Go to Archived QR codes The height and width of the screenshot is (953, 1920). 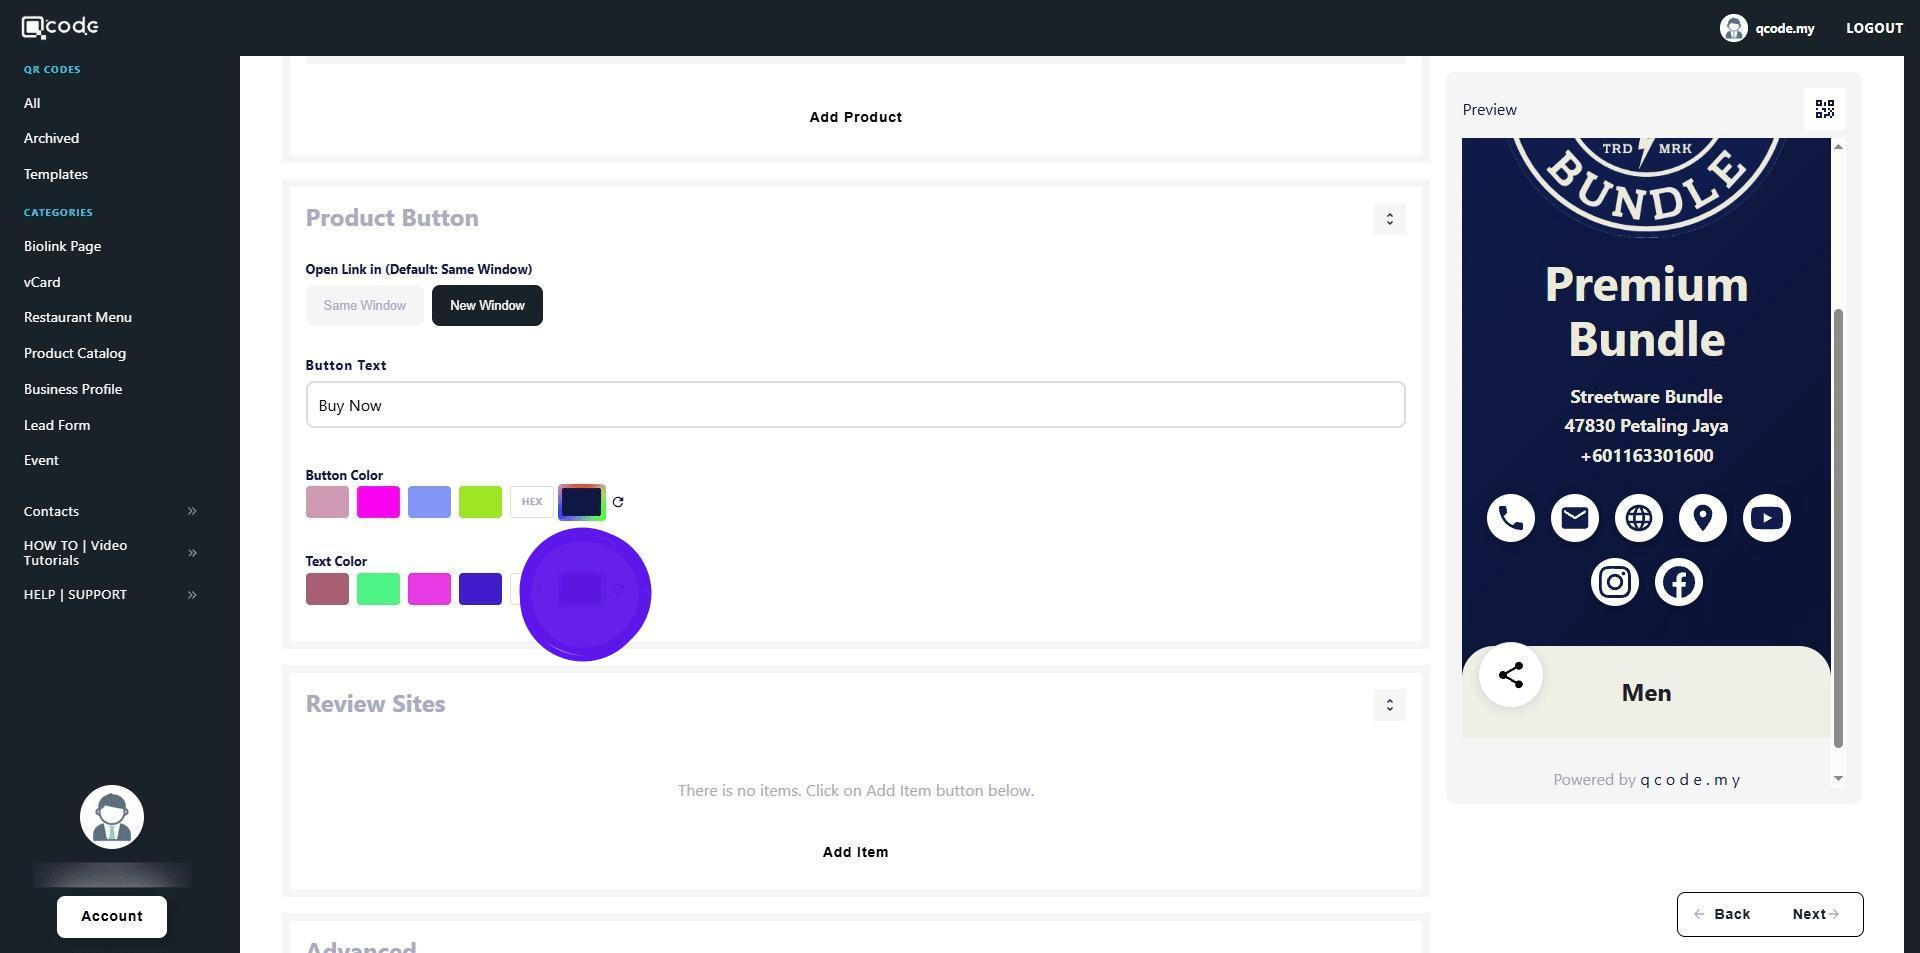(x=51, y=138)
